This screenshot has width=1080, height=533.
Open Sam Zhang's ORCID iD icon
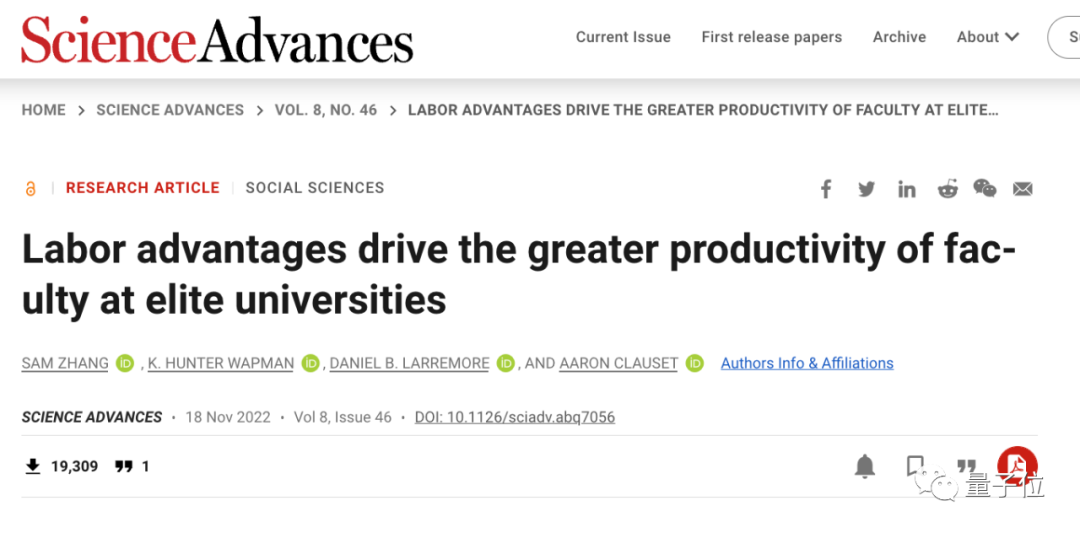pyautogui.click(x=125, y=363)
